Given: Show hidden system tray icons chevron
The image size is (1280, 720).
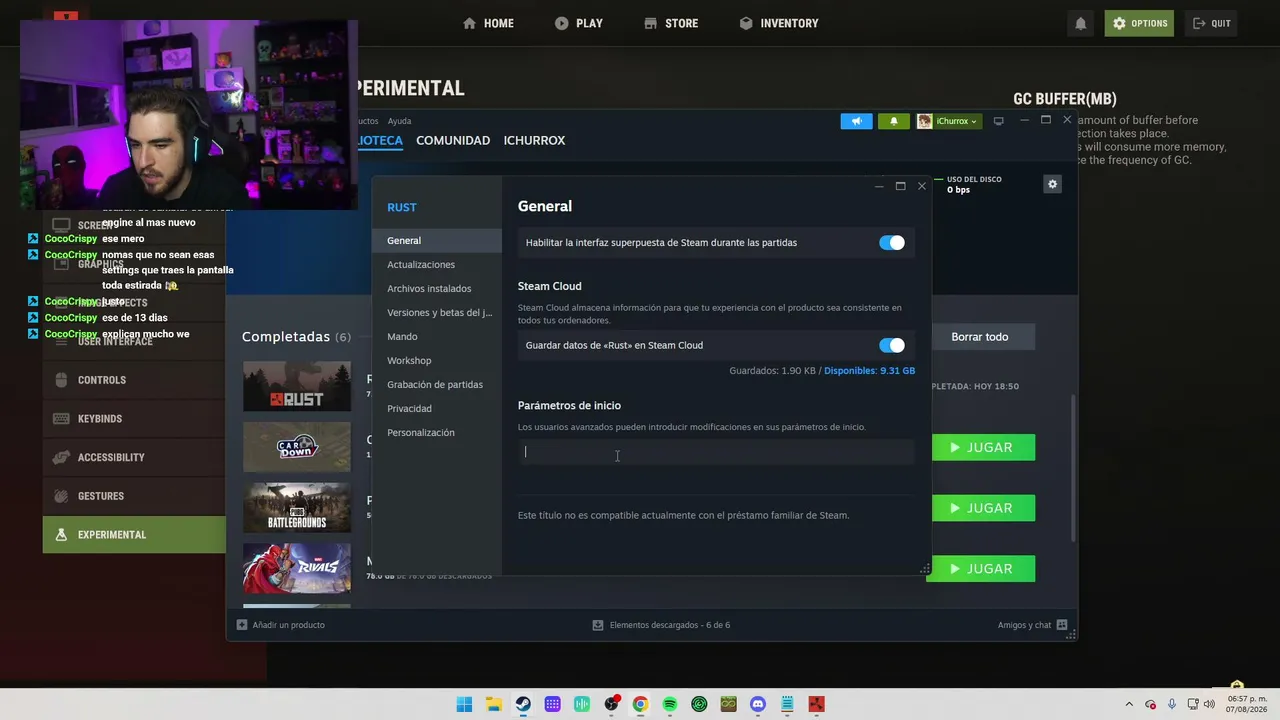Looking at the screenshot, I should pos(1129,704).
